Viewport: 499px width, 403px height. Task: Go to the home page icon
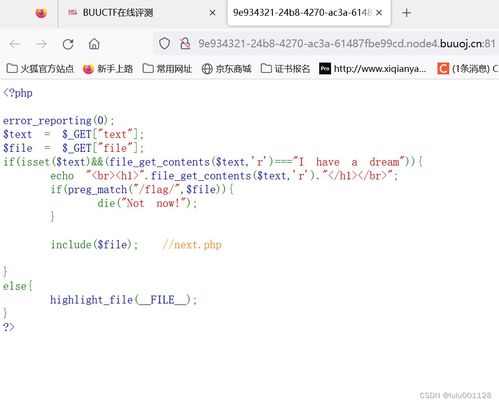(x=94, y=44)
